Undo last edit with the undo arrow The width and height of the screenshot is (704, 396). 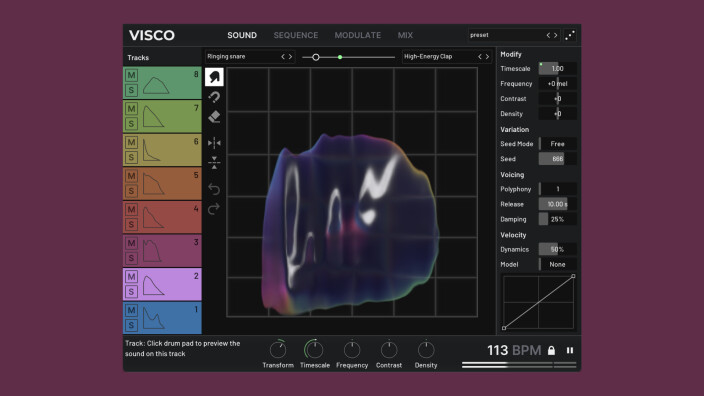point(214,189)
